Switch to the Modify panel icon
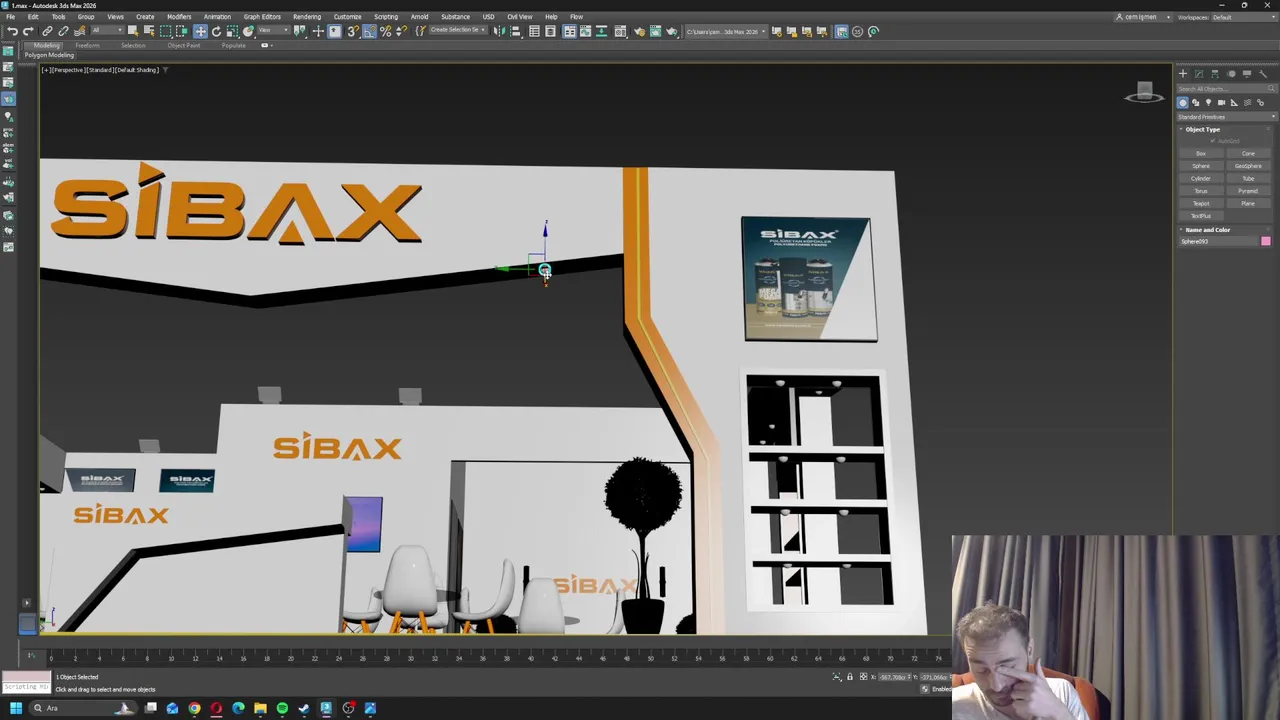This screenshot has width=1280, height=720. (x=1199, y=74)
